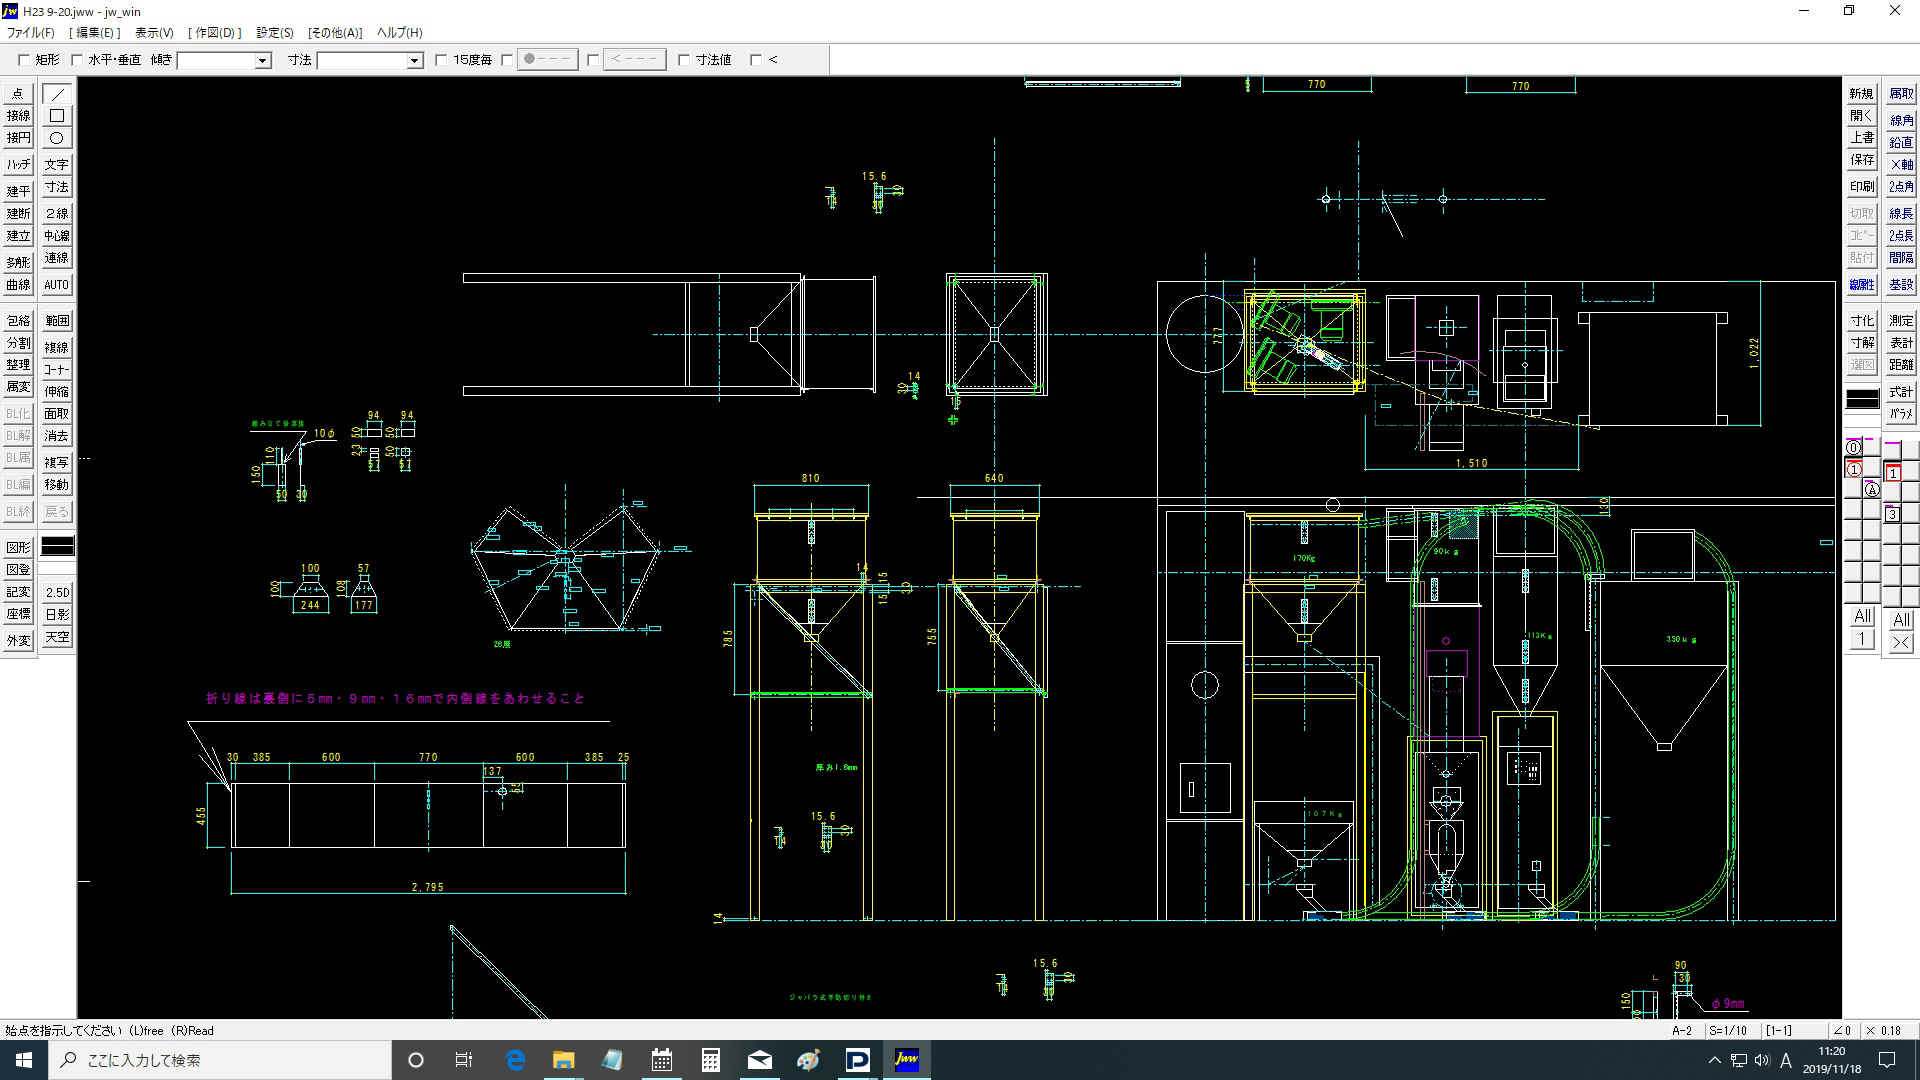This screenshot has width=1920, height=1080.
Task: Click the dashed arrow style button
Action: click(634, 60)
